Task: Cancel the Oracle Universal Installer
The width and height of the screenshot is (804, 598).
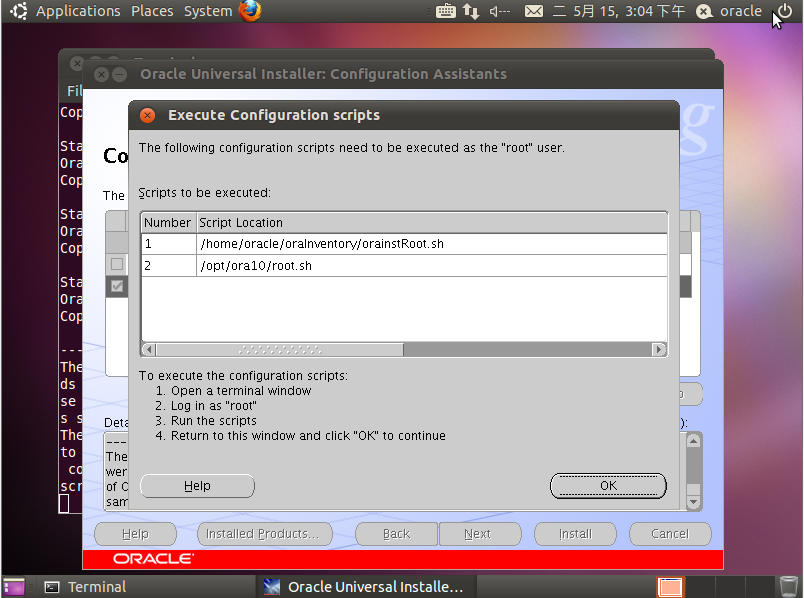Action: pos(670,534)
